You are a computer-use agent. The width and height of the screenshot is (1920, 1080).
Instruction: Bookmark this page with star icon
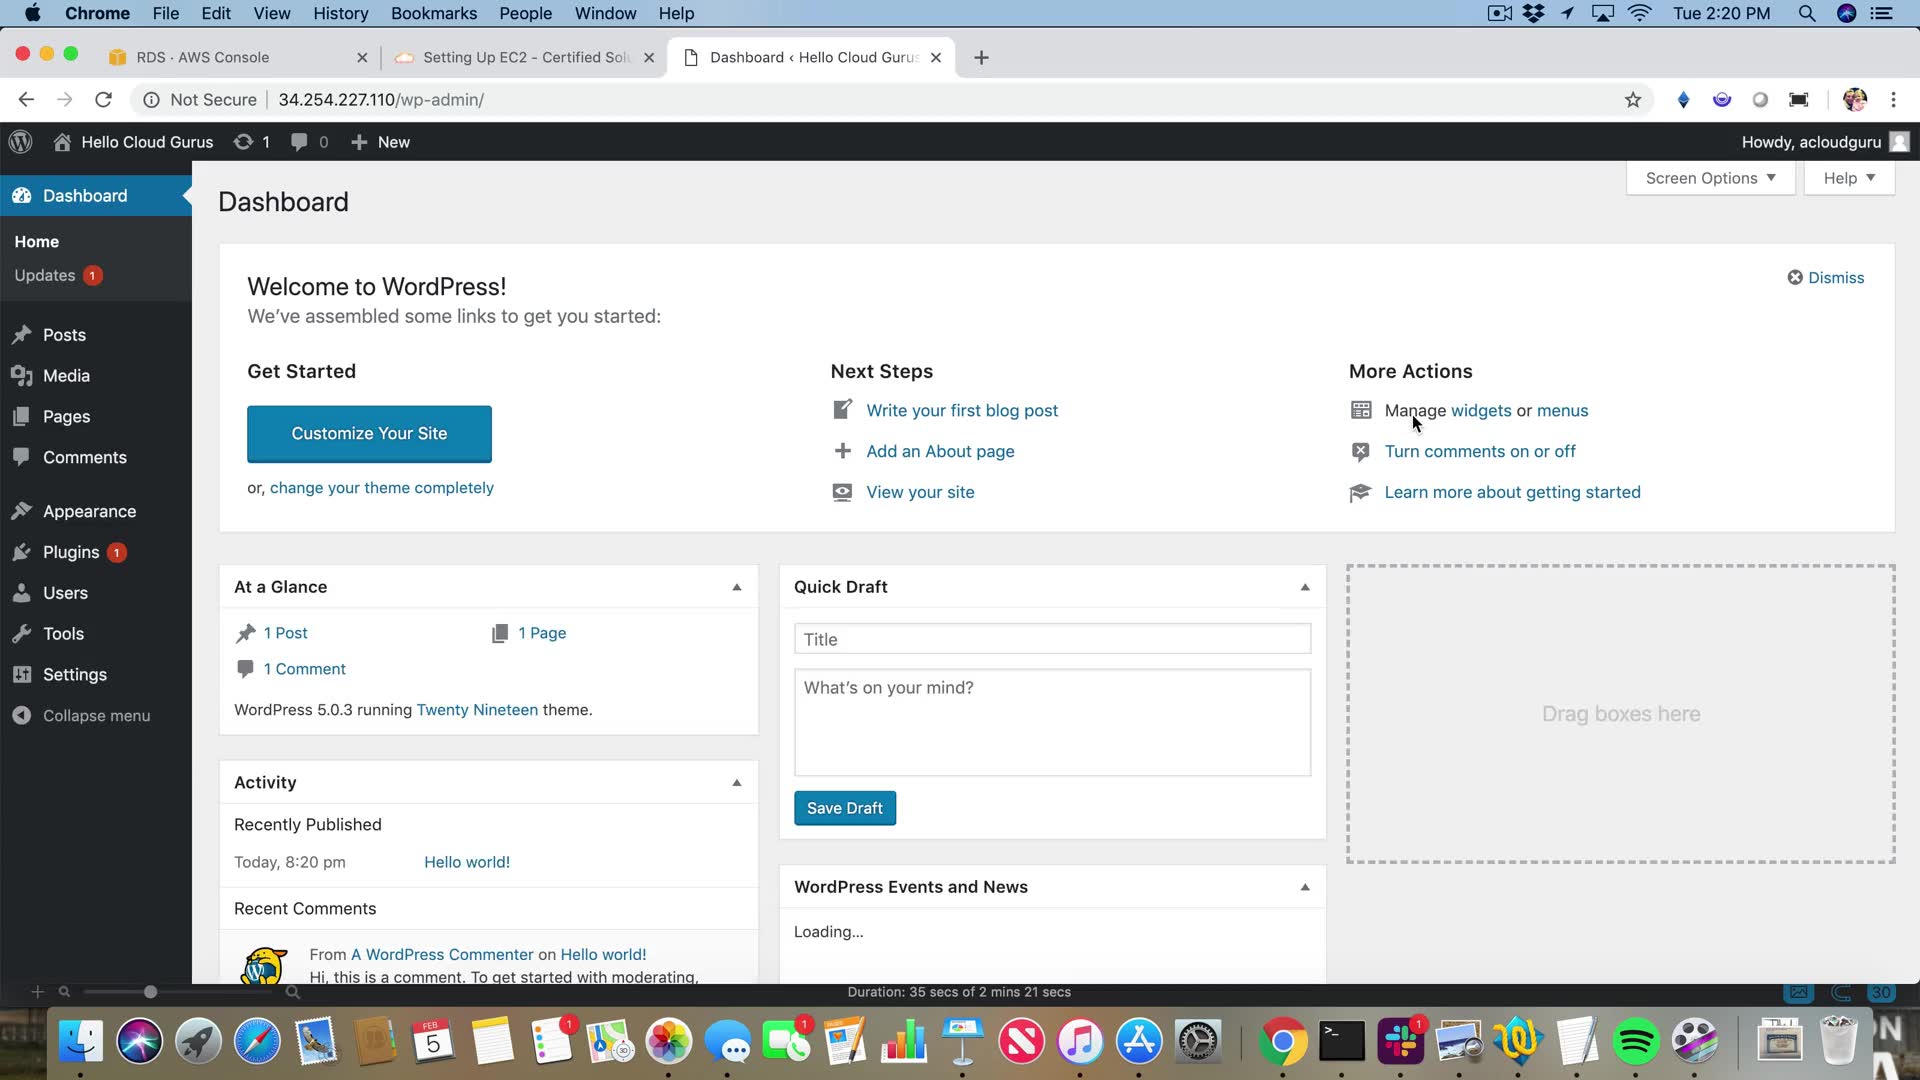(1633, 100)
